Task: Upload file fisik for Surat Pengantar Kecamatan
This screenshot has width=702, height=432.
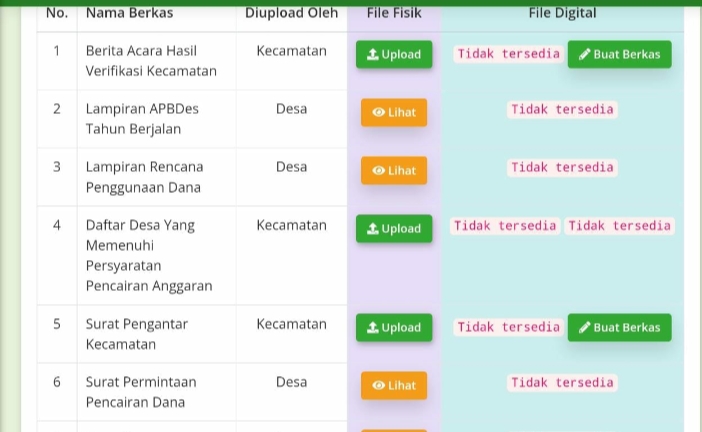Action: click(x=394, y=328)
